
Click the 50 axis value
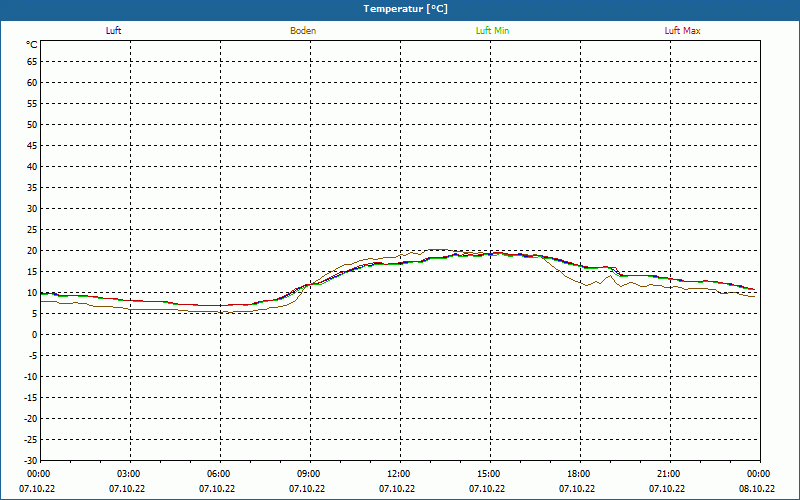pos(32,124)
